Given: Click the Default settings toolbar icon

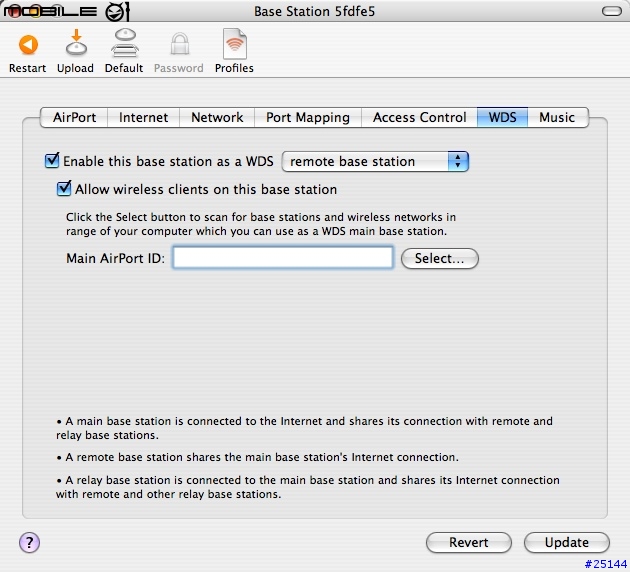Looking at the screenshot, I should pos(125,43).
